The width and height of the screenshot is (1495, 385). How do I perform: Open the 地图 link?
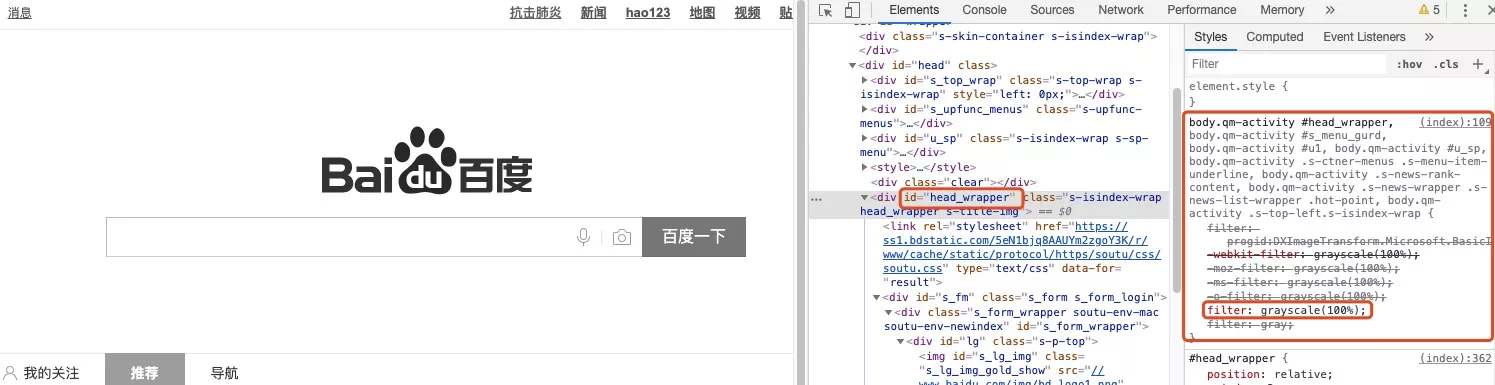pyautogui.click(x=703, y=13)
